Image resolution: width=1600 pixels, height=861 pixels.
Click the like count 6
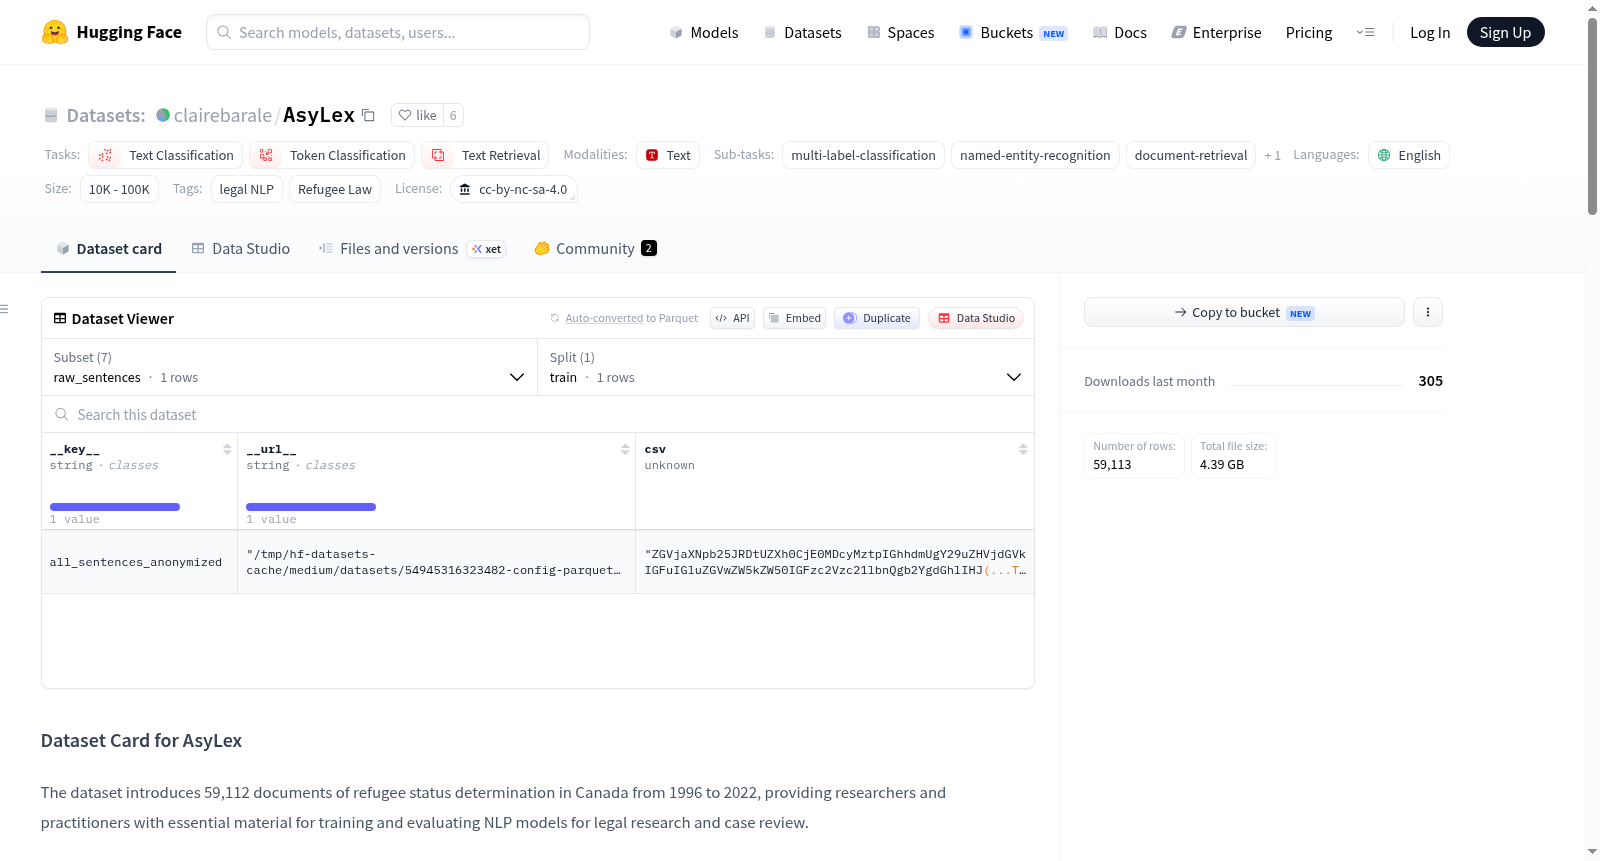coord(453,115)
